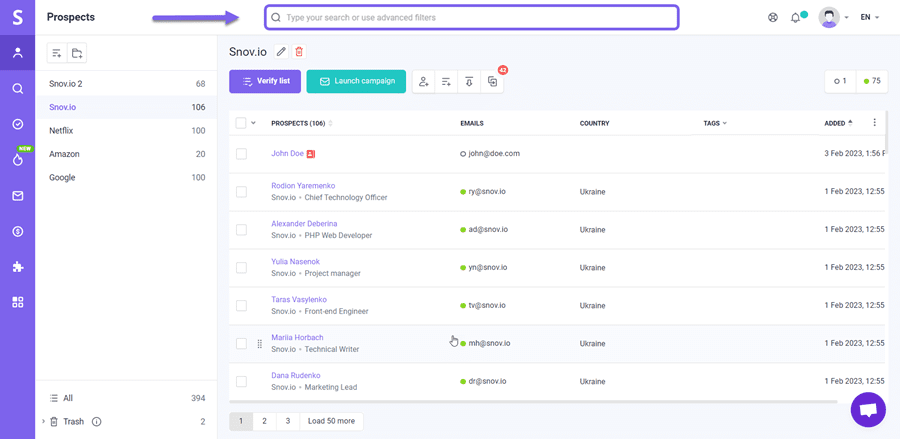Open the dollar deals sidebar icon
The width and height of the screenshot is (900, 439).
18,231
